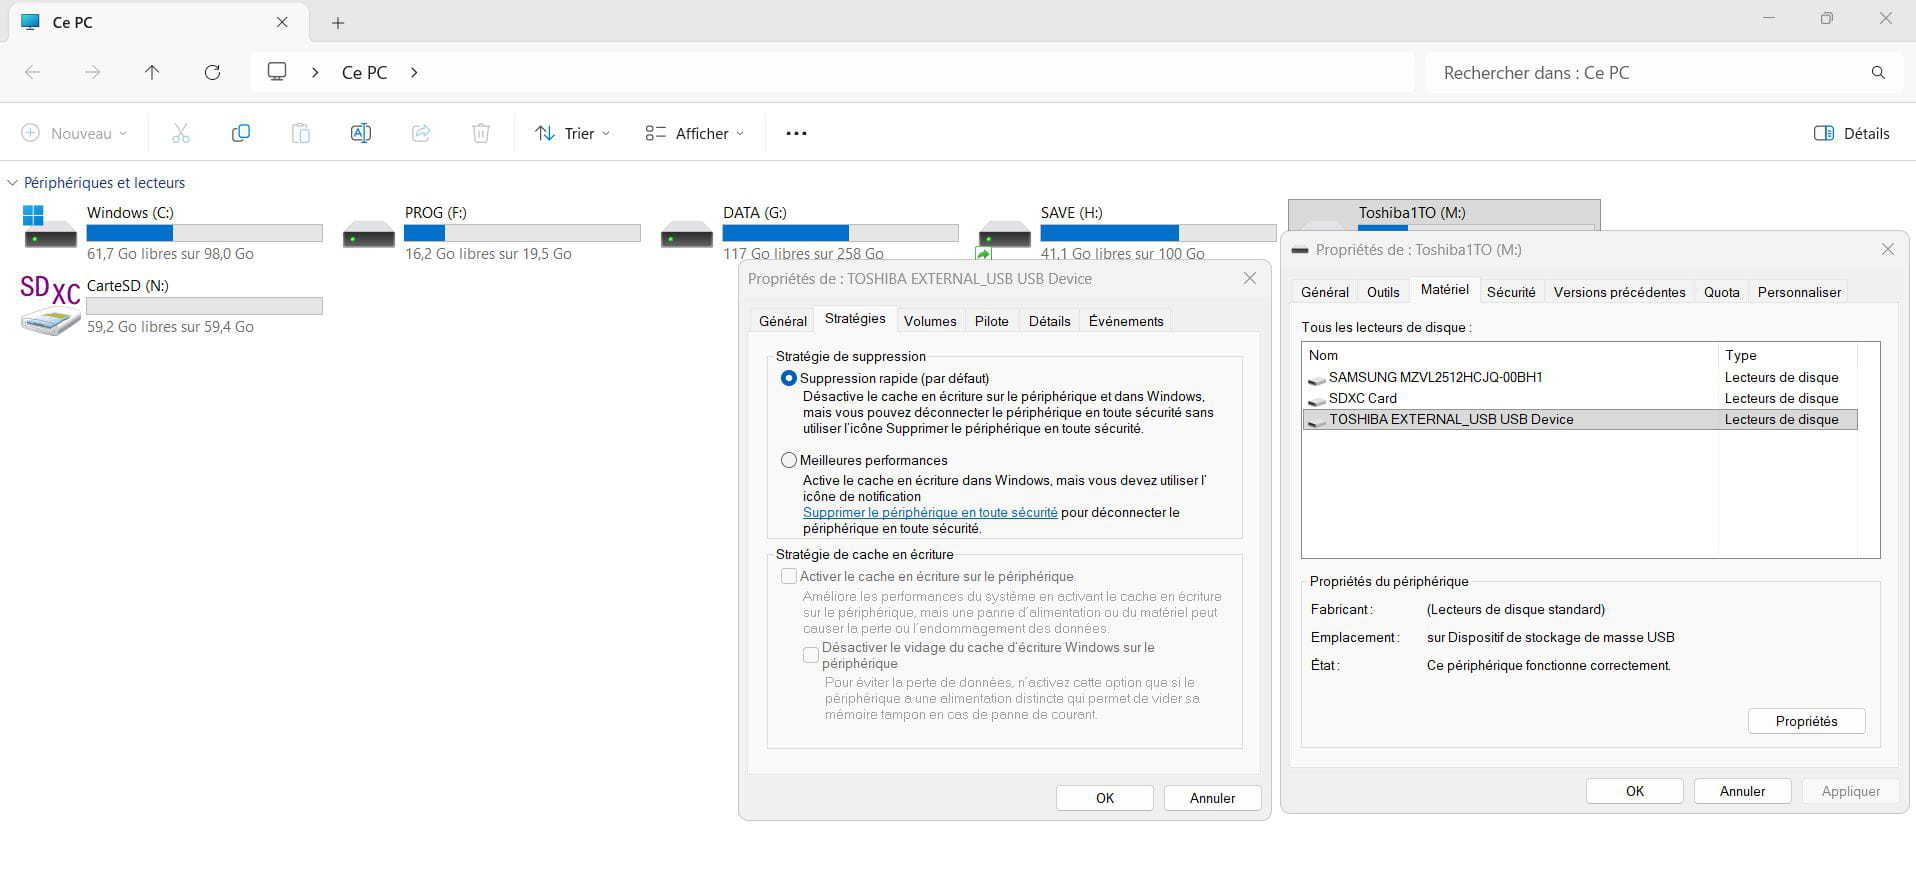Image resolution: width=1916 pixels, height=891 pixels.
Task: Go forward with the Explorer forward arrow
Action: (x=92, y=72)
